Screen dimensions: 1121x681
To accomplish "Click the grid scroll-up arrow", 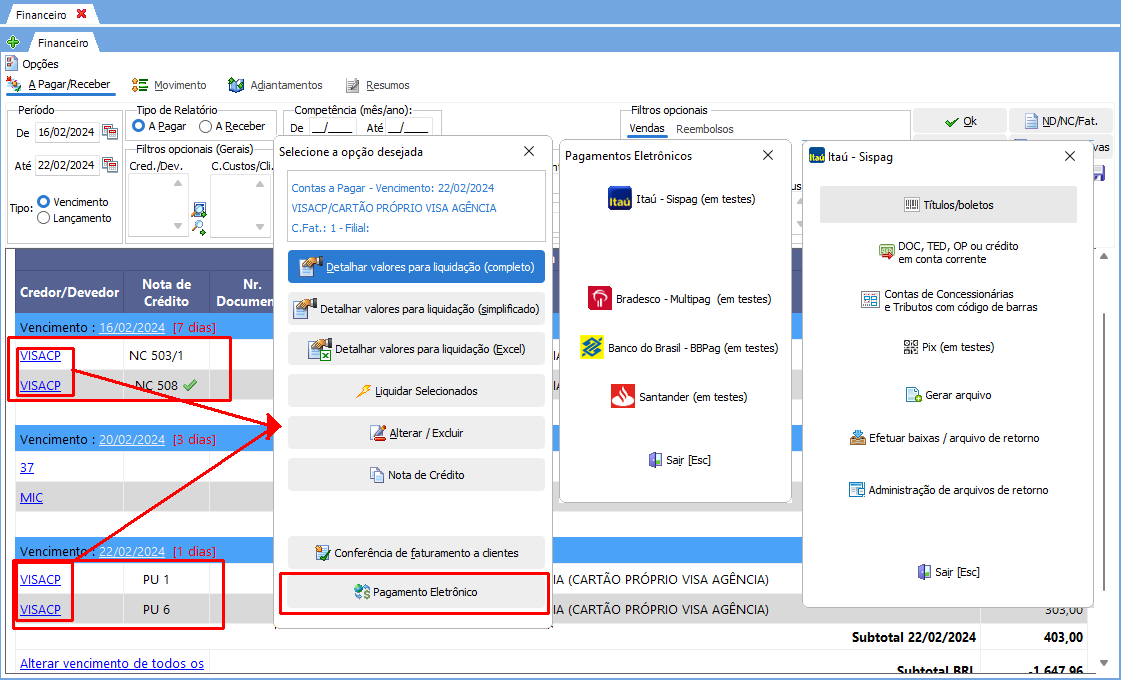I will pyautogui.click(x=1104, y=256).
